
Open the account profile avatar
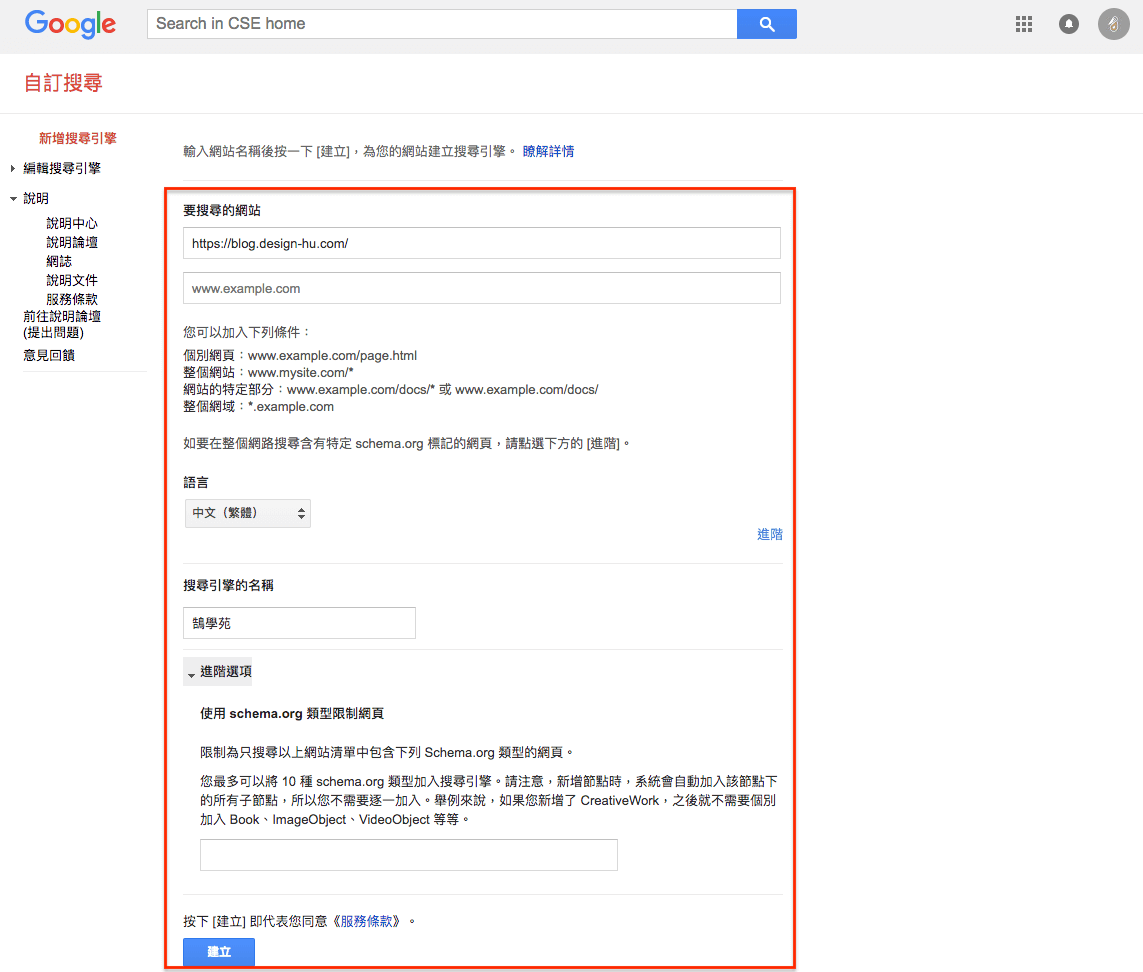coord(1113,24)
